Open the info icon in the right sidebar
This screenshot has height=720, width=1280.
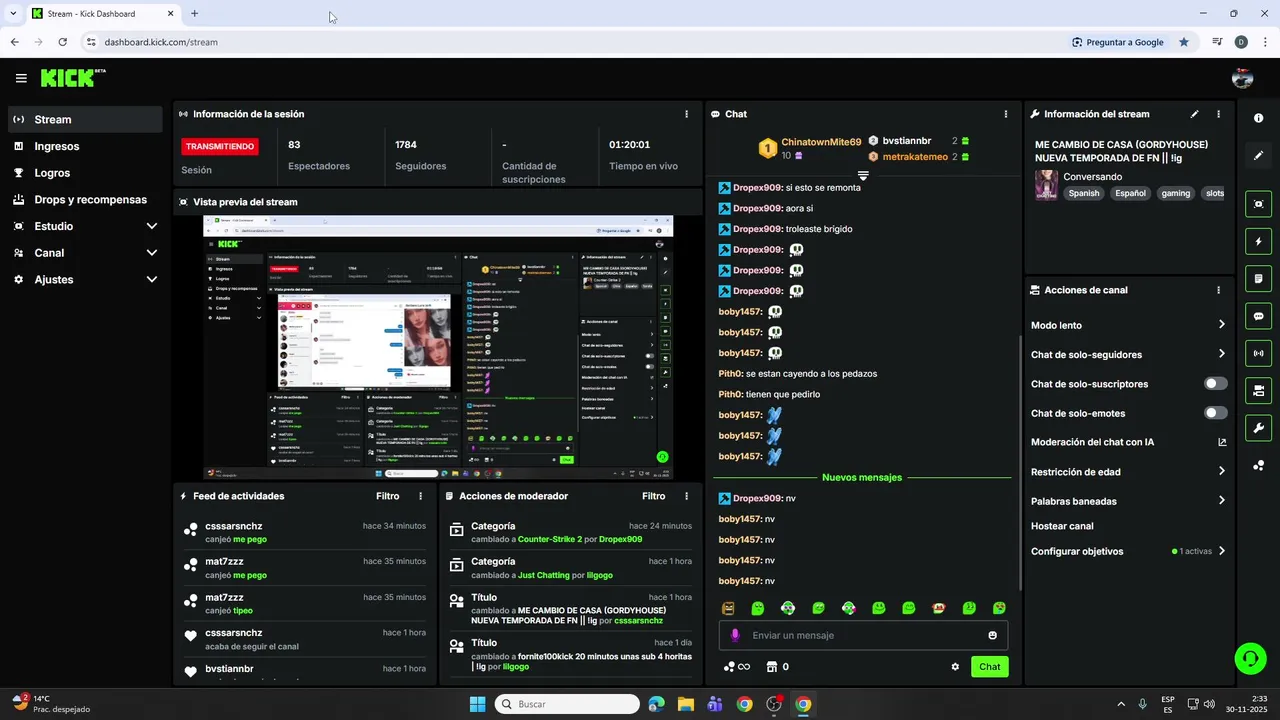pyautogui.click(x=1258, y=118)
